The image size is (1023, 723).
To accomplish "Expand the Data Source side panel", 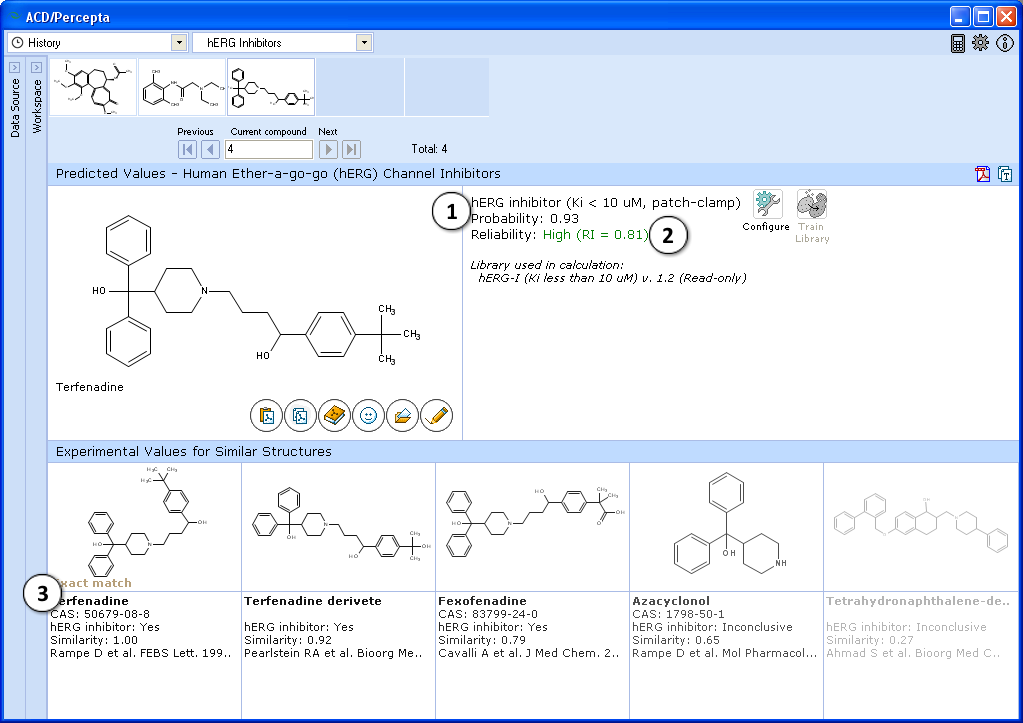I will point(14,67).
